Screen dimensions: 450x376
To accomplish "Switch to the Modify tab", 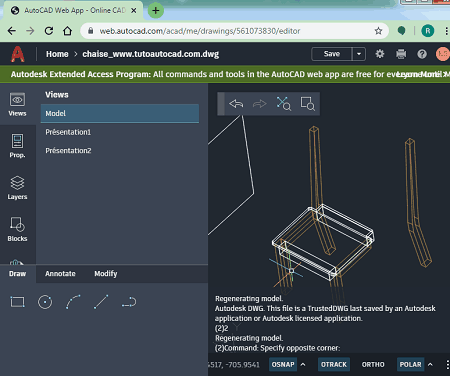I will (106, 274).
